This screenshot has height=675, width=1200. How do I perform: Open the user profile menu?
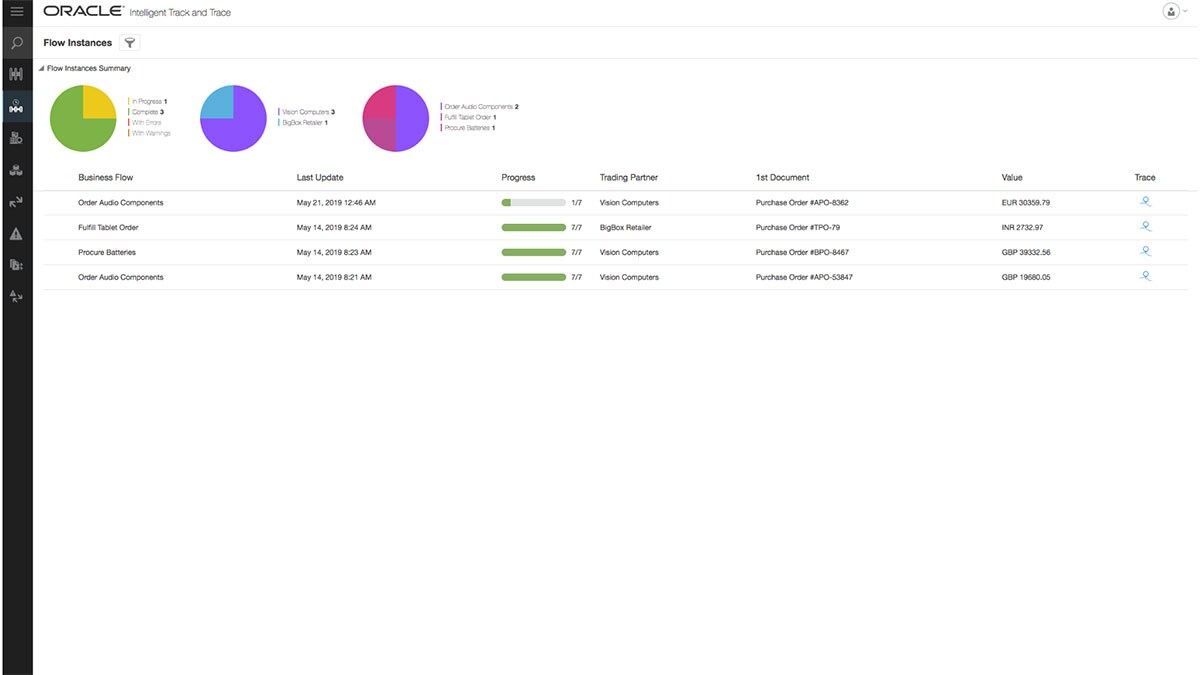coord(1175,12)
